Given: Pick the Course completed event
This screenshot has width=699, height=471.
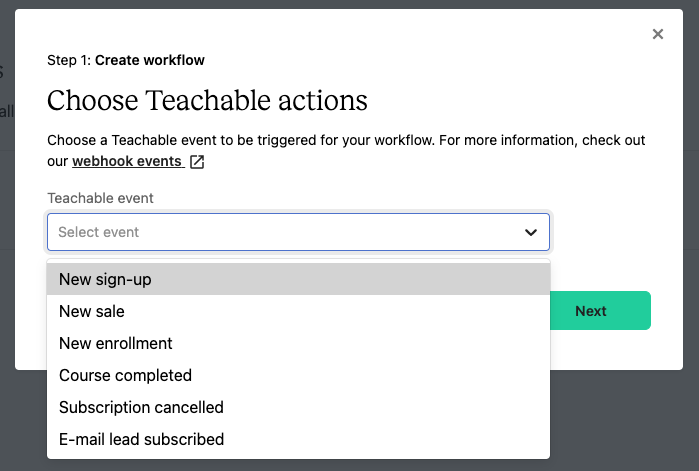Looking at the screenshot, I should pos(298,375).
